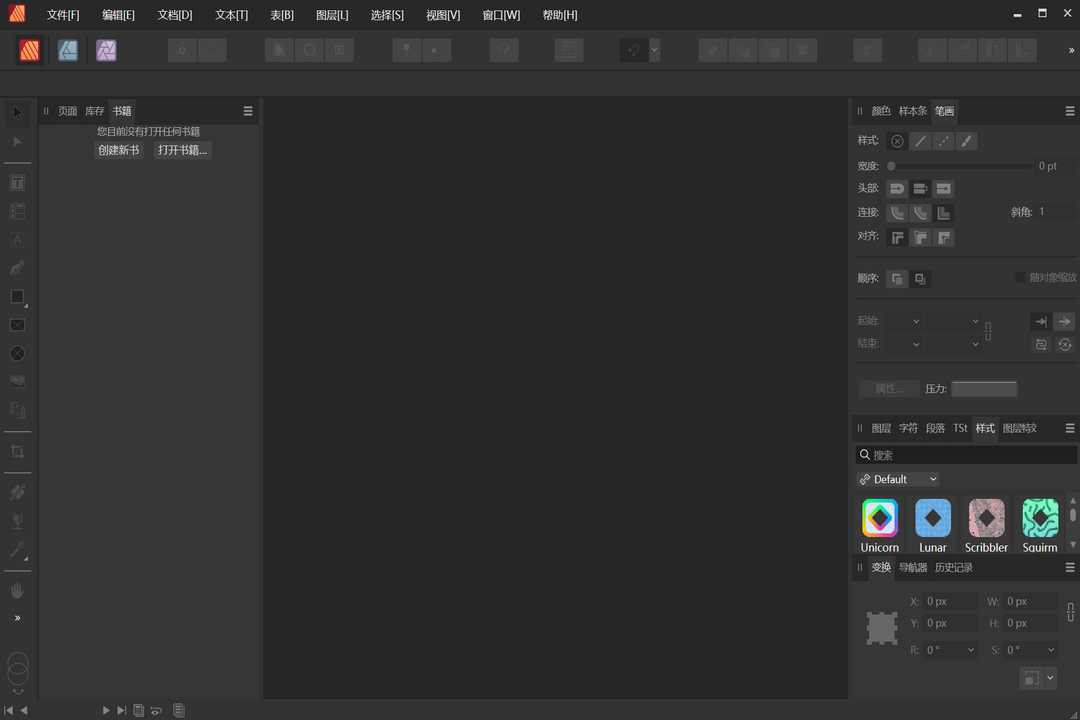The image size is (1080, 720).
Task: Select the Vector Crop tool
Action: click(17, 451)
